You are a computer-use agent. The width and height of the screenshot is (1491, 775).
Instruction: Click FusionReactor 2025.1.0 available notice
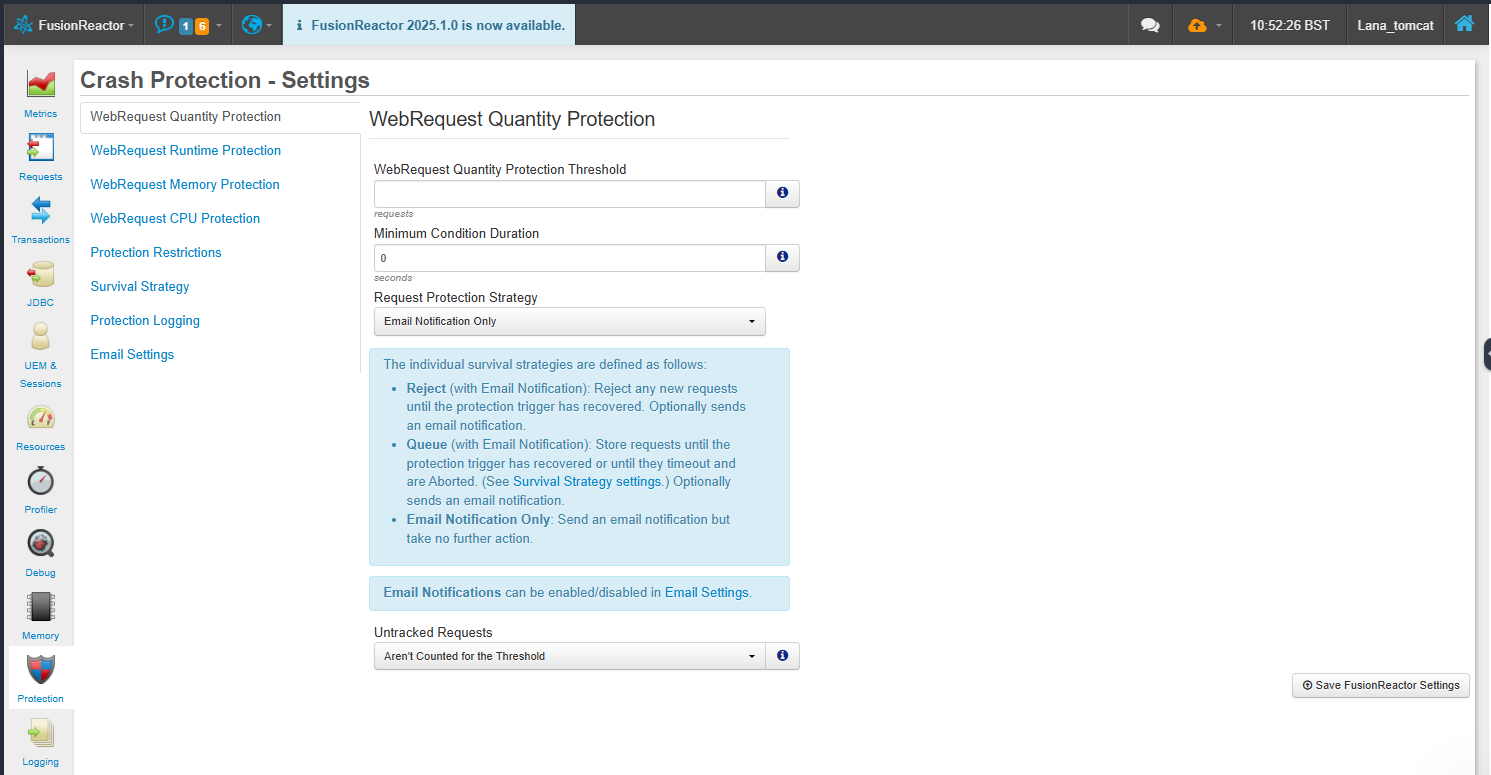tap(429, 25)
